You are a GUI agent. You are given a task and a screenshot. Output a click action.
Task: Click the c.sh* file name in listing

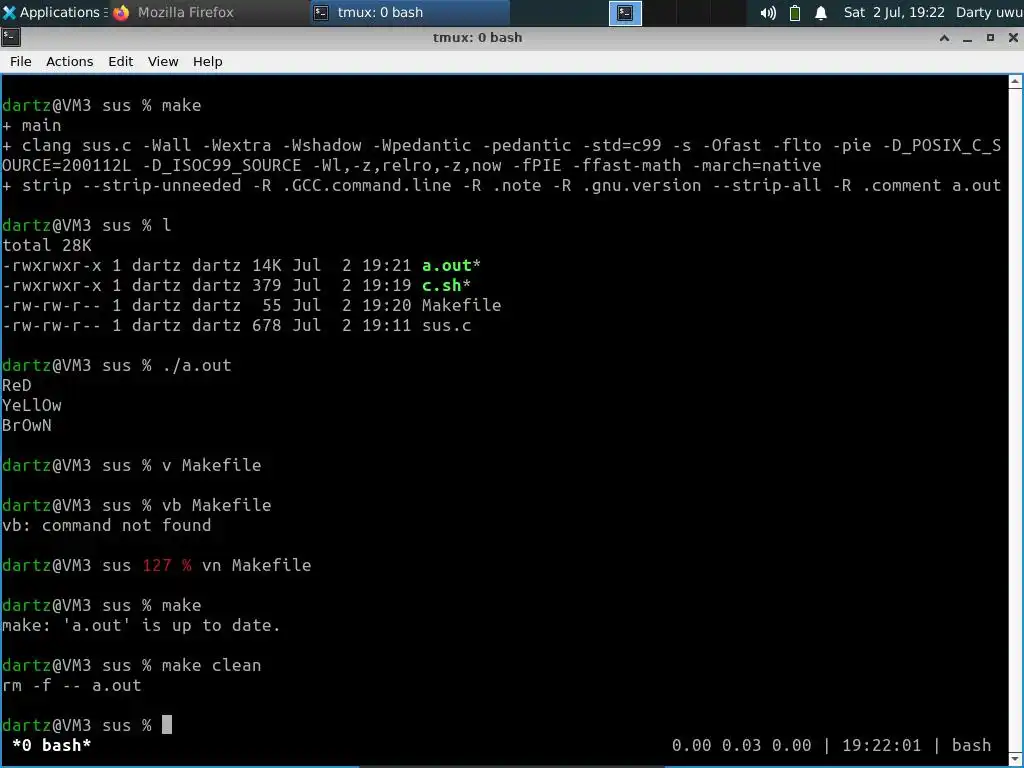click(446, 285)
